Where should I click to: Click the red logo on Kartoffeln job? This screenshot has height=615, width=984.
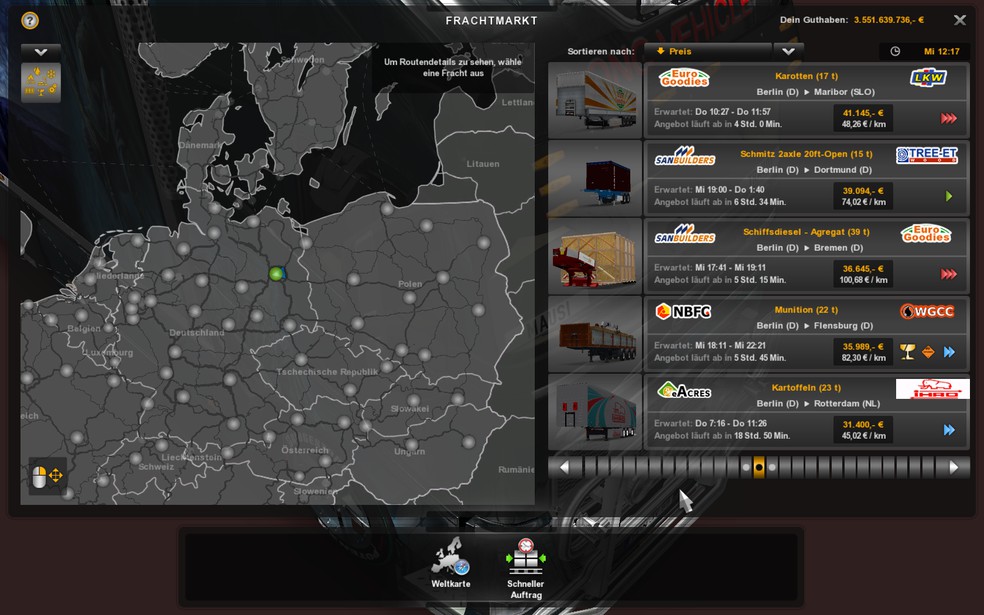pyautogui.click(x=932, y=389)
